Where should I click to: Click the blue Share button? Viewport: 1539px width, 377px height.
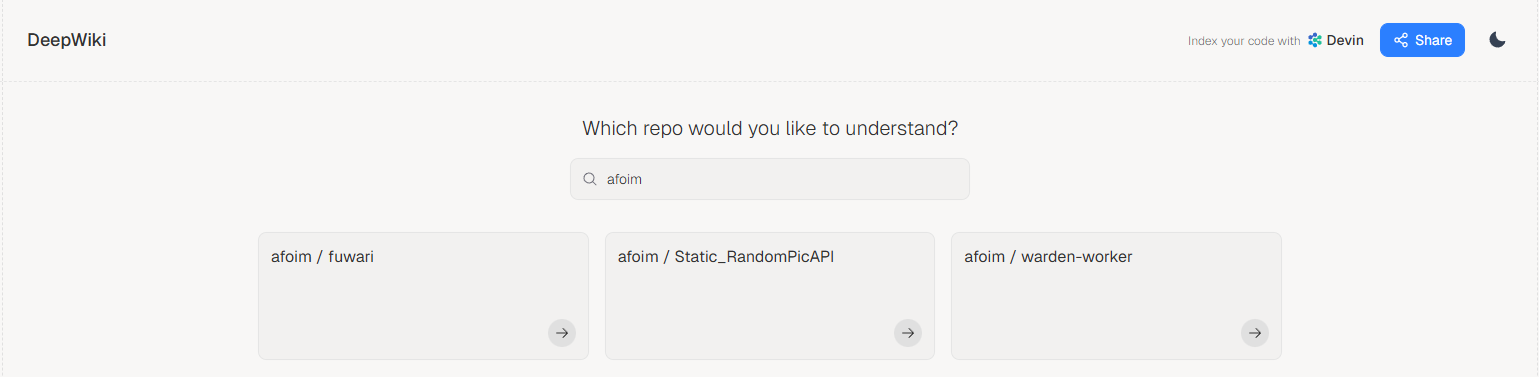(1422, 40)
